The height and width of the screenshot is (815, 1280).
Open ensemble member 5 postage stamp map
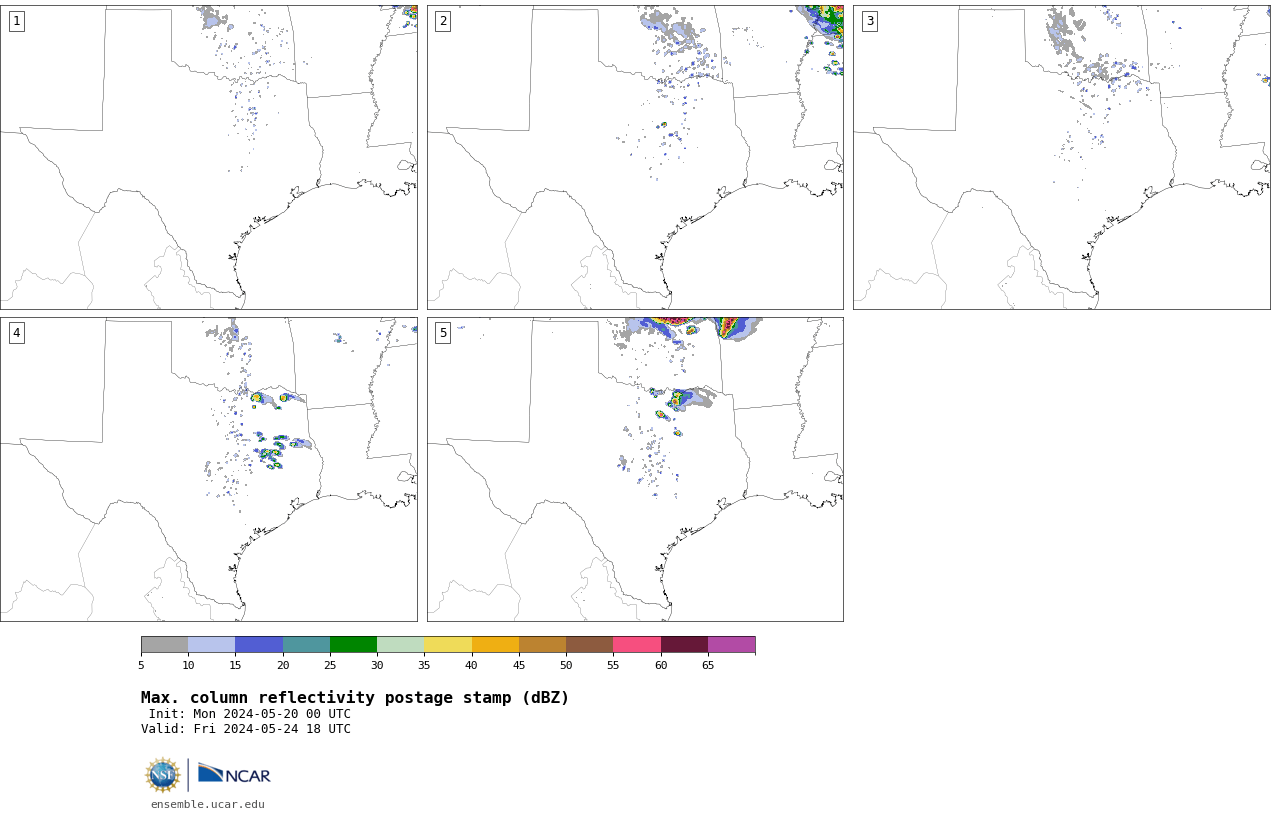click(x=635, y=469)
